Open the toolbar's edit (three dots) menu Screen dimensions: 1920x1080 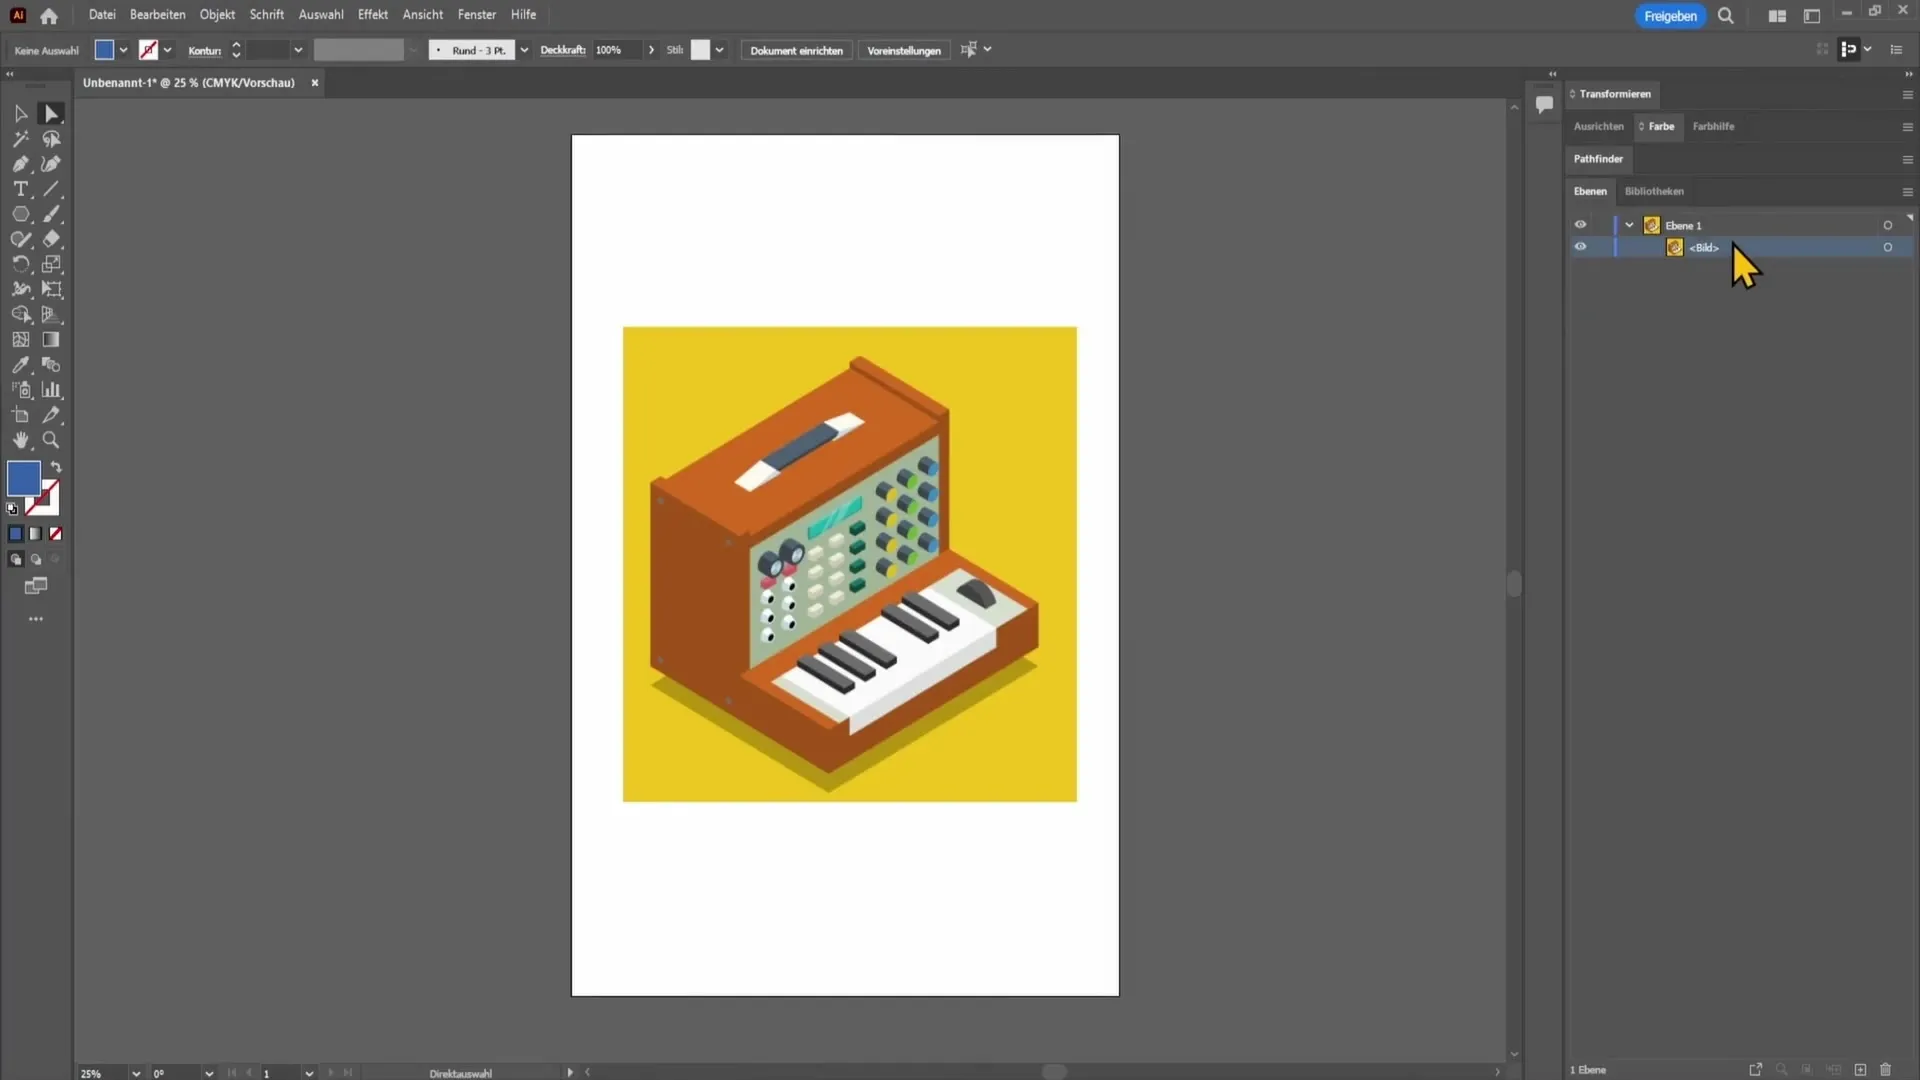click(36, 619)
